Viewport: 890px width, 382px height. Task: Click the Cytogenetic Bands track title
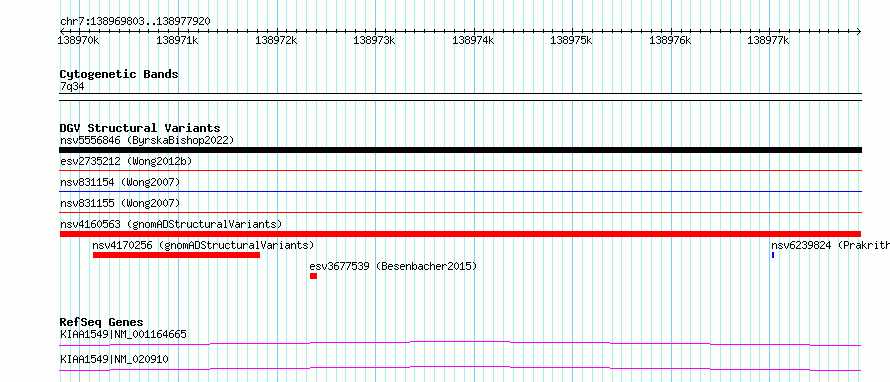pyautogui.click(x=119, y=74)
